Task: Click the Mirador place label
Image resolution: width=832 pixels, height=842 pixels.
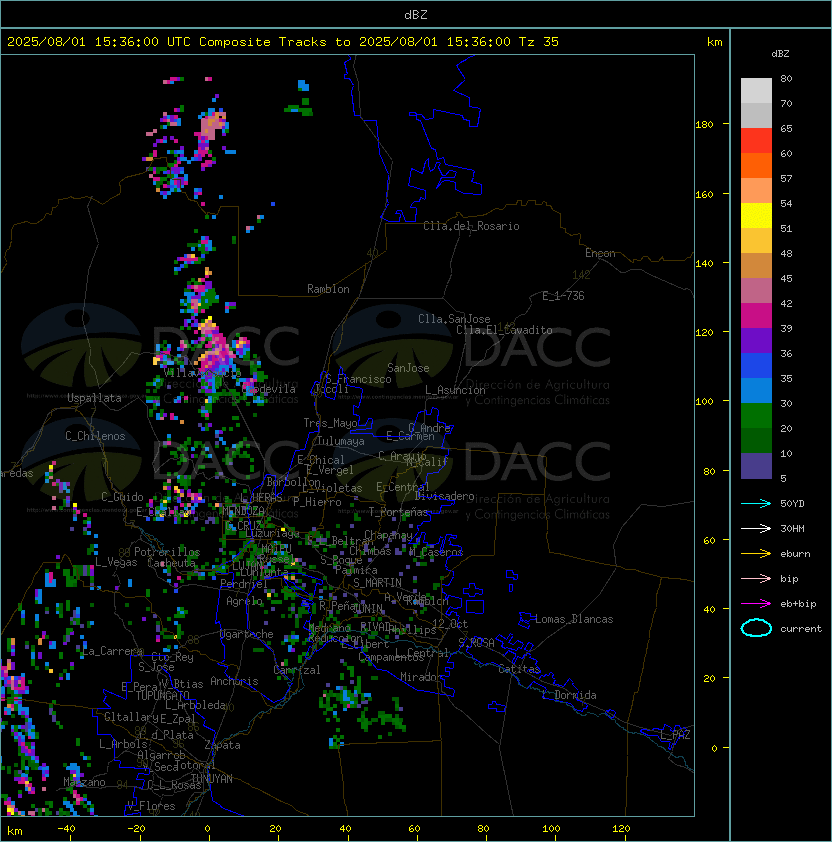Action: (x=422, y=677)
